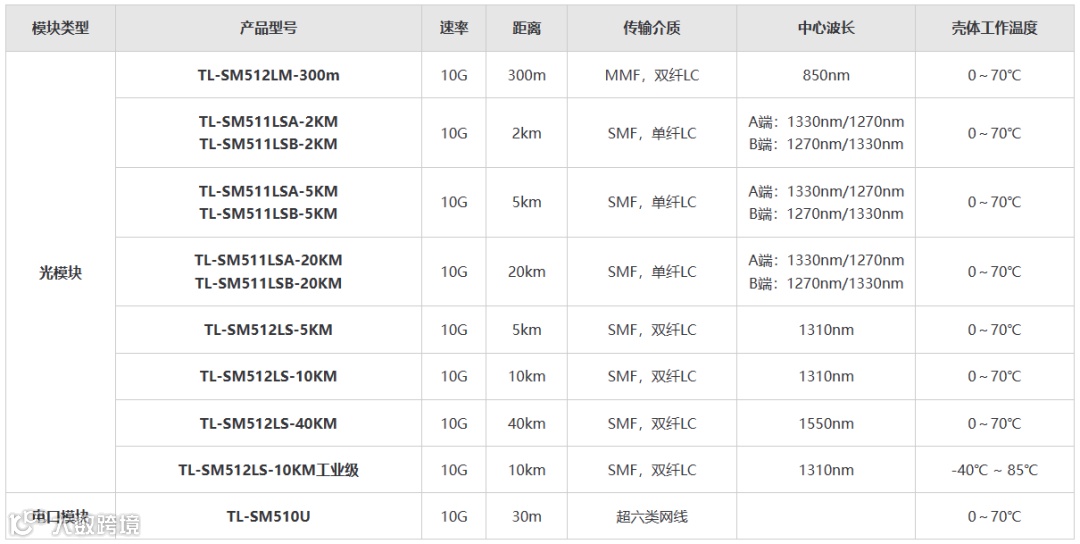Click the 40km distance cell

coord(527,423)
